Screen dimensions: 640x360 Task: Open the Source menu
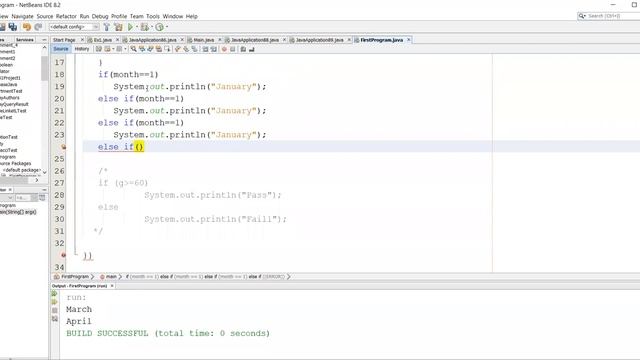pyautogui.click(x=45, y=16)
